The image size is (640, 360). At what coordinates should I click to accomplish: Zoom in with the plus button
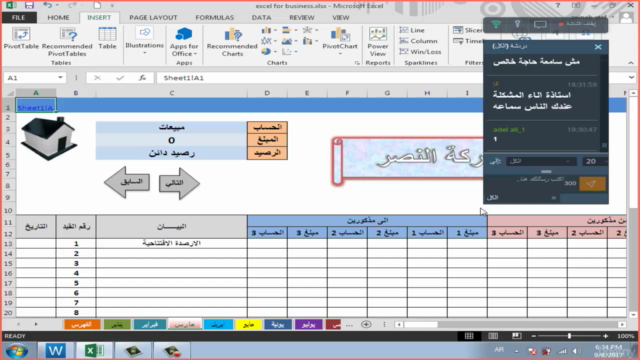[605, 336]
